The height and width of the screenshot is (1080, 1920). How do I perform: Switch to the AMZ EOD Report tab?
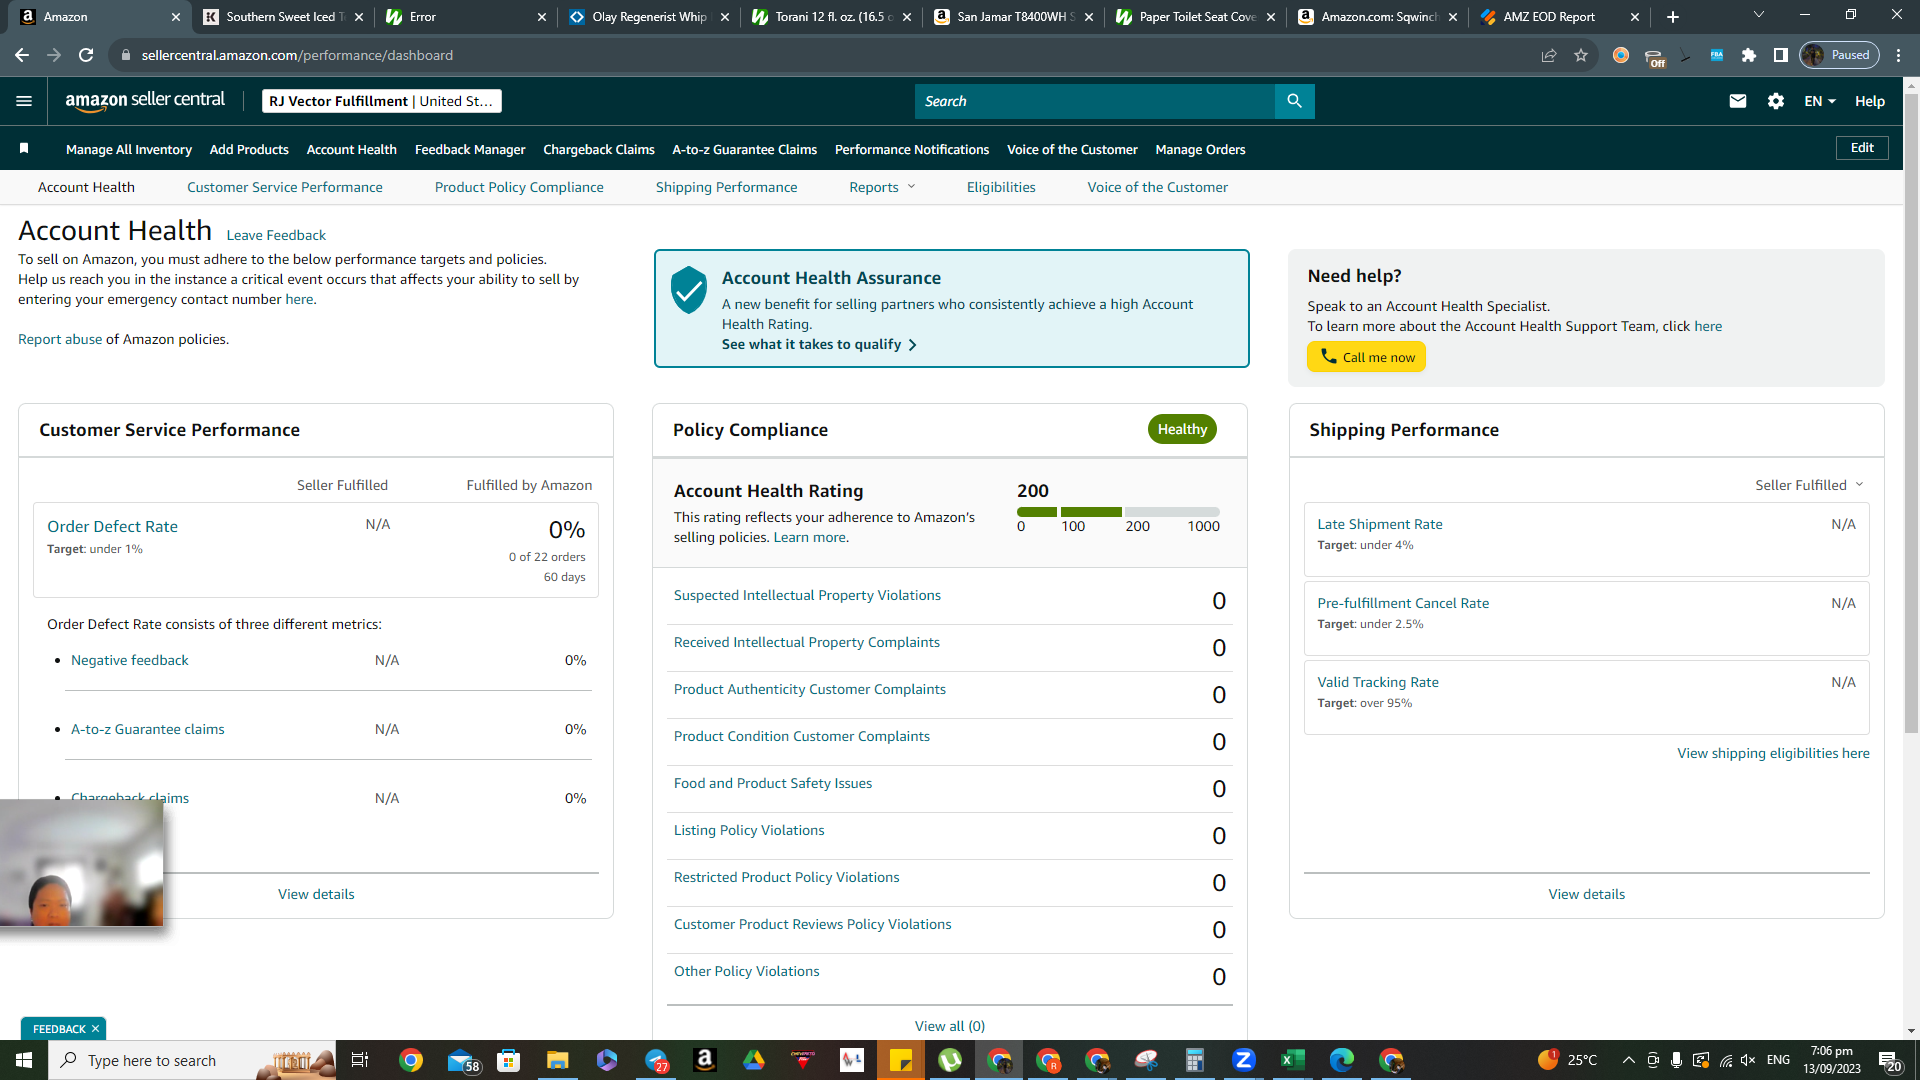(1559, 17)
